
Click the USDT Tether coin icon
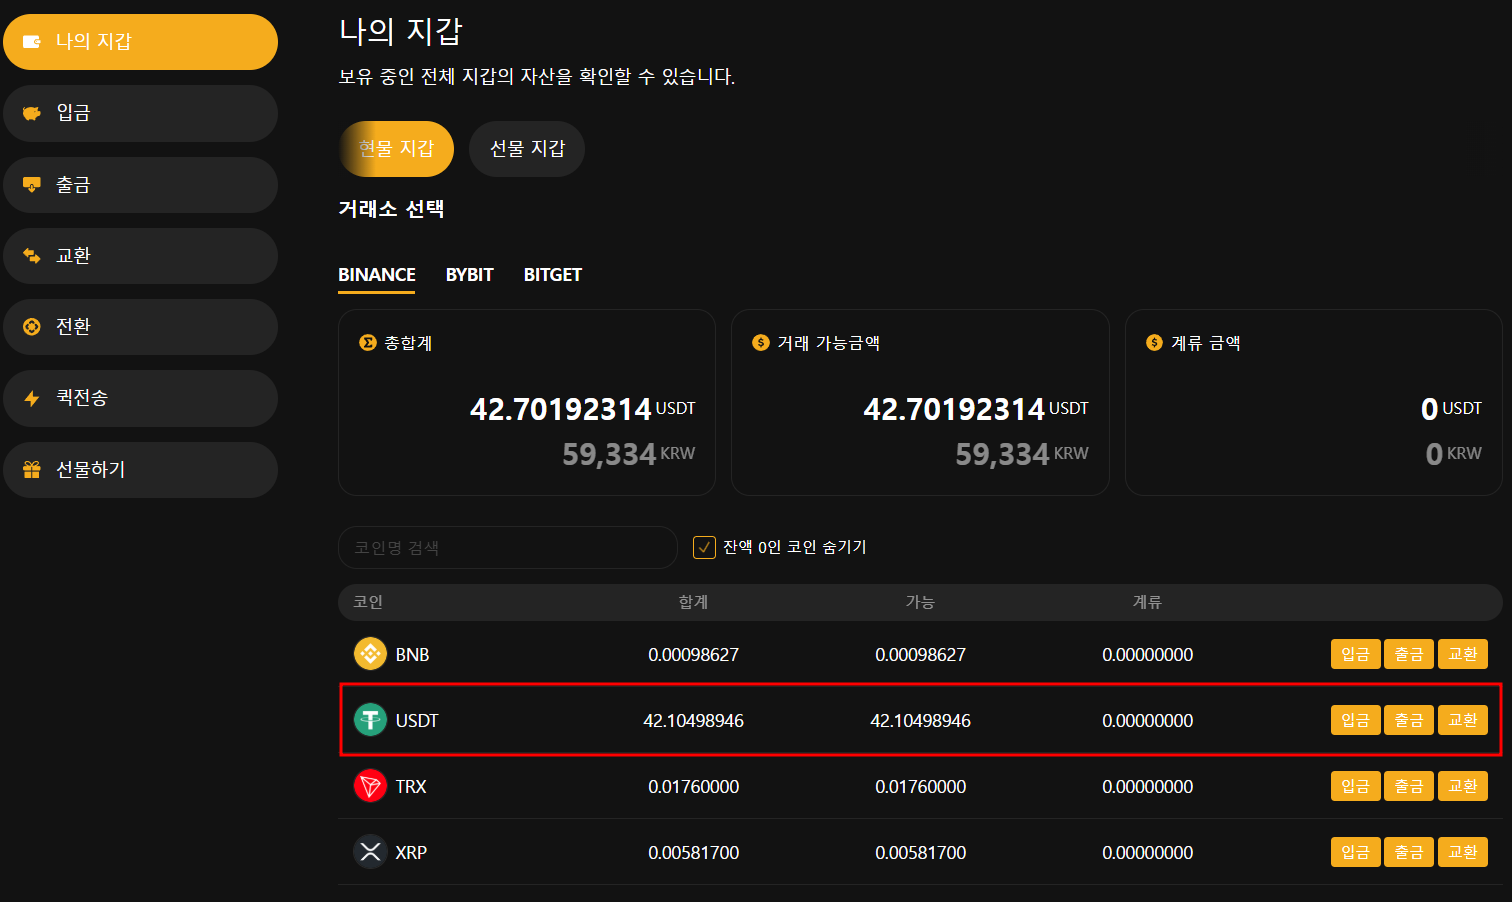click(370, 720)
